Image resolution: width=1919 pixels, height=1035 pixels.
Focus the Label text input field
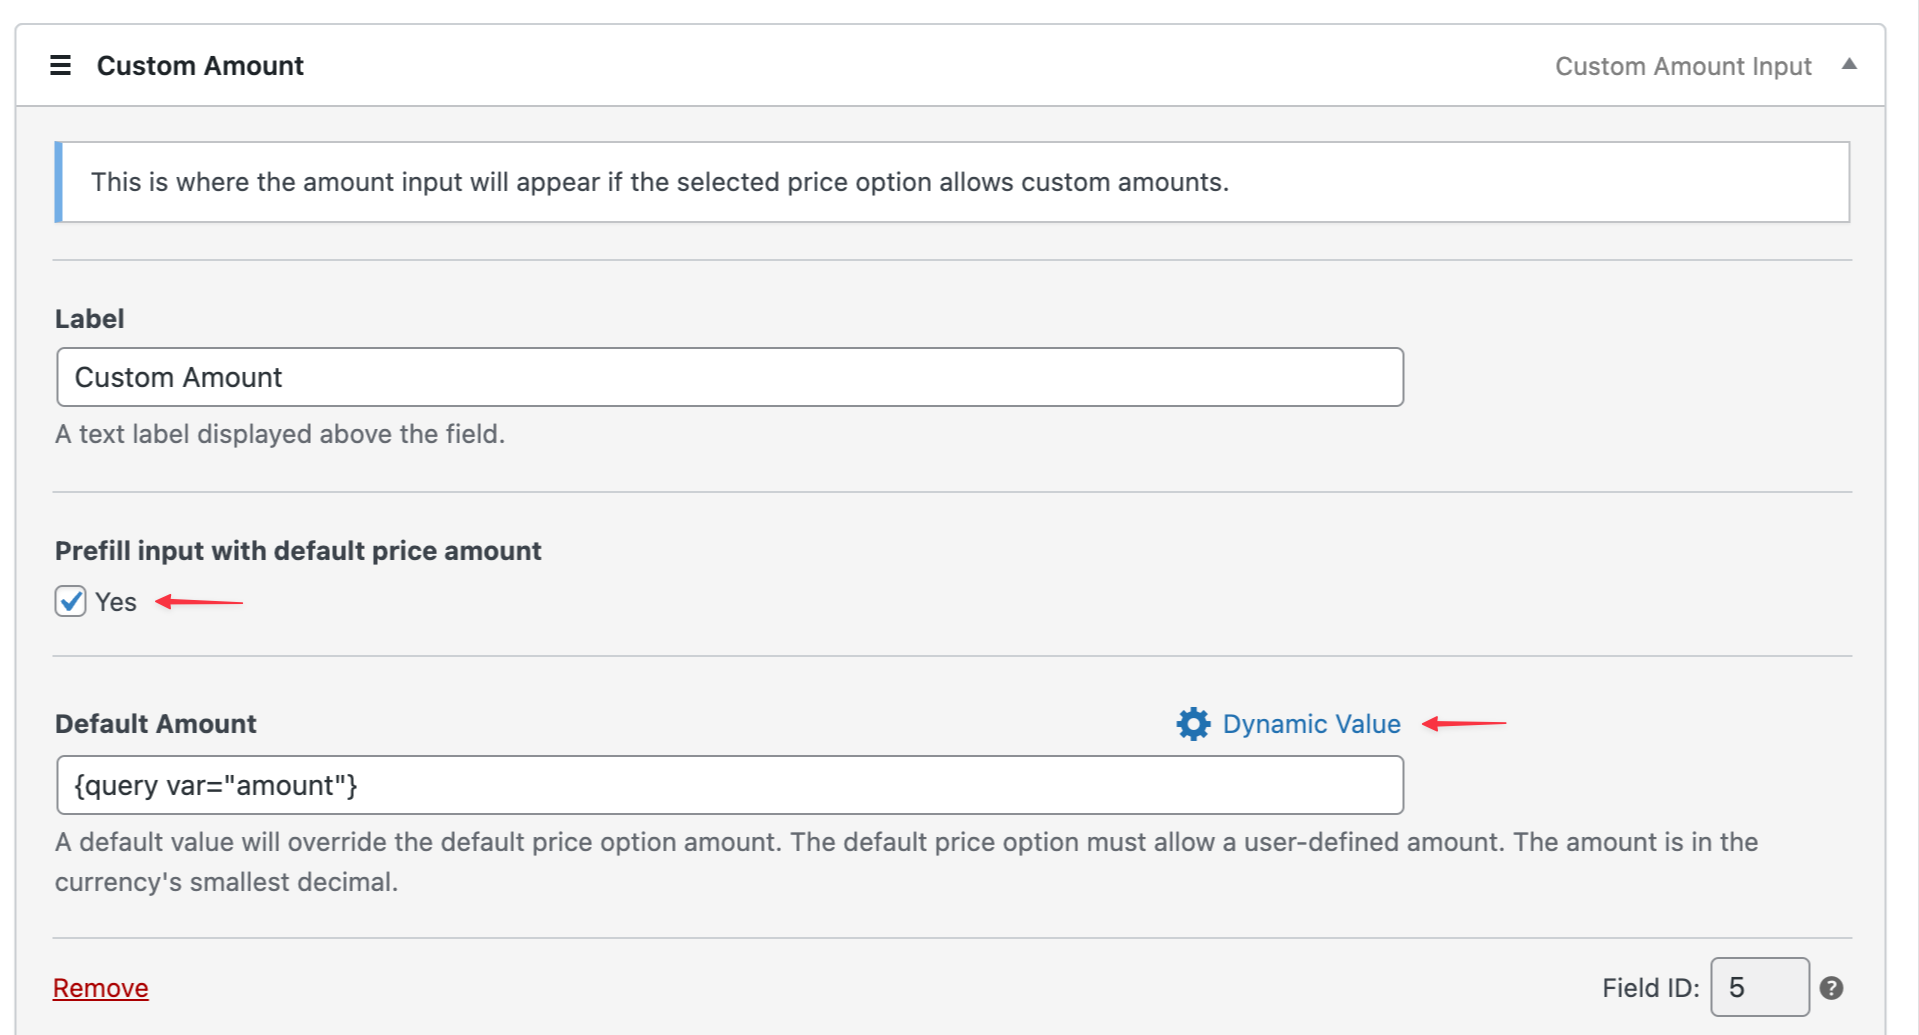click(730, 377)
